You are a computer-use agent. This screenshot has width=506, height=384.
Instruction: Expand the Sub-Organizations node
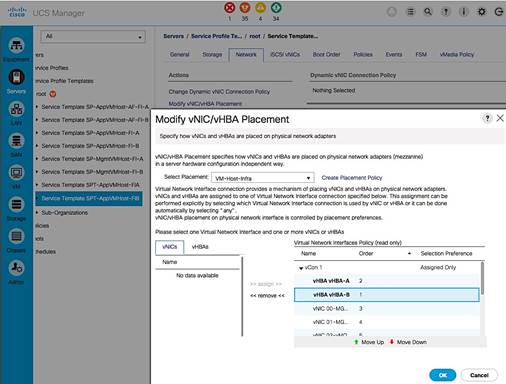click(x=37, y=213)
